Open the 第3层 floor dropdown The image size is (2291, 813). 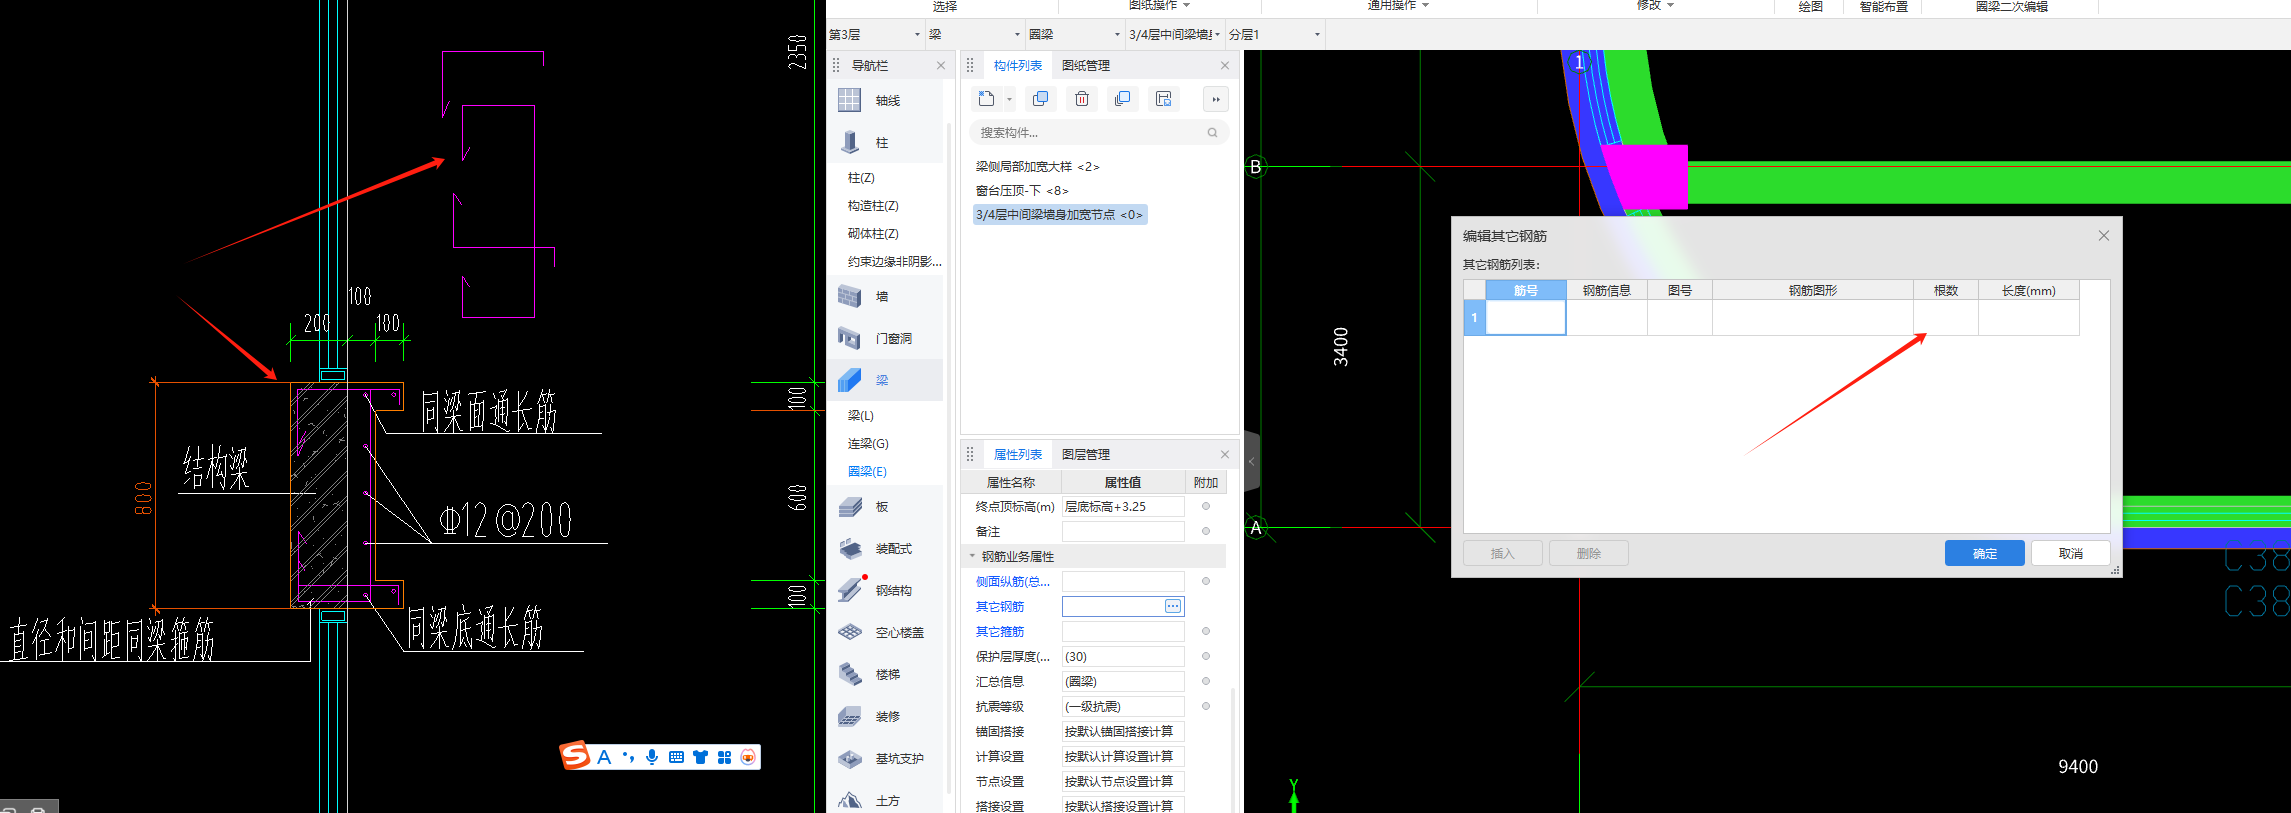875,34
